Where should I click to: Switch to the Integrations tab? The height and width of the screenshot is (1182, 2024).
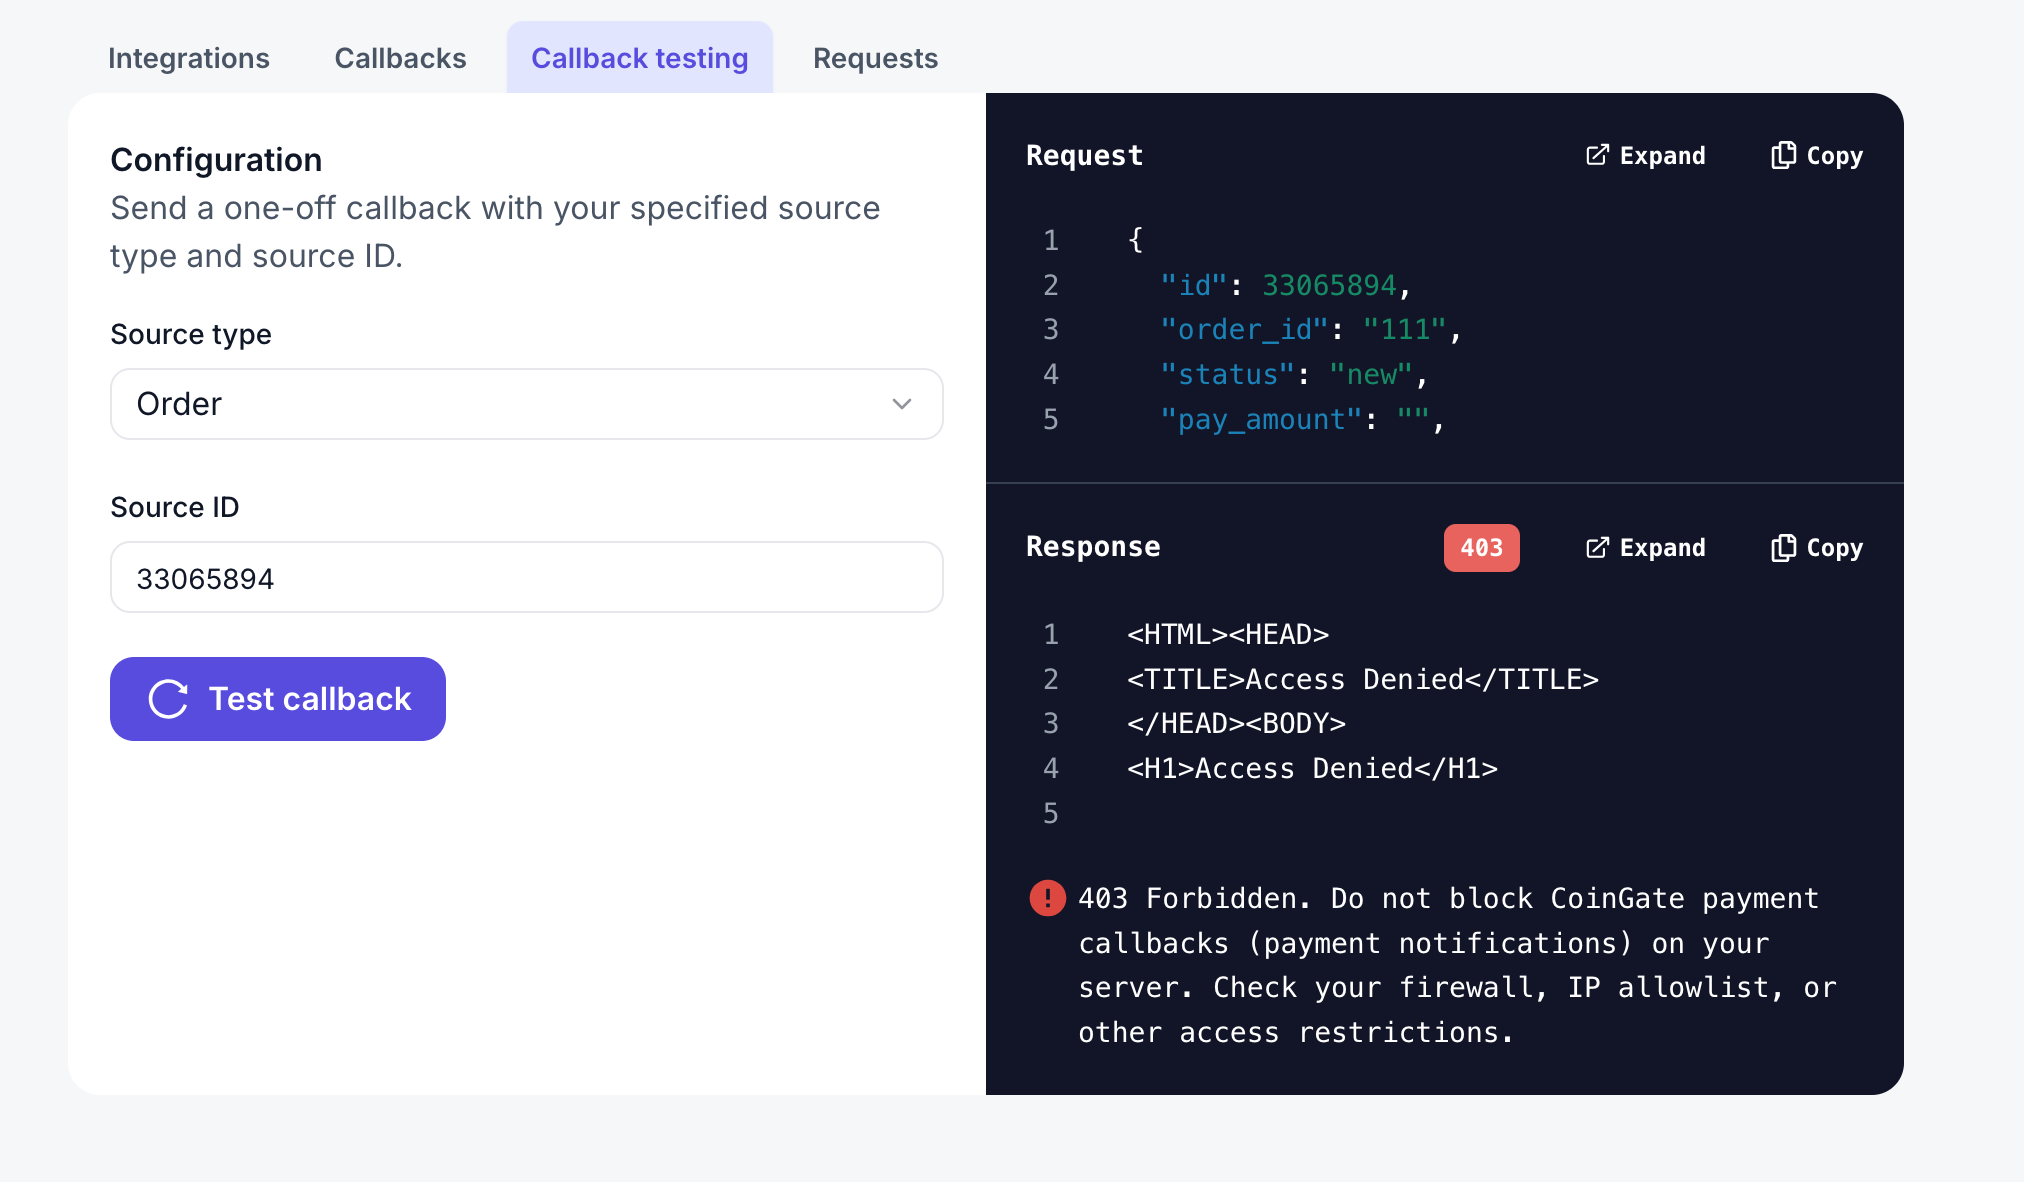point(188,58)
